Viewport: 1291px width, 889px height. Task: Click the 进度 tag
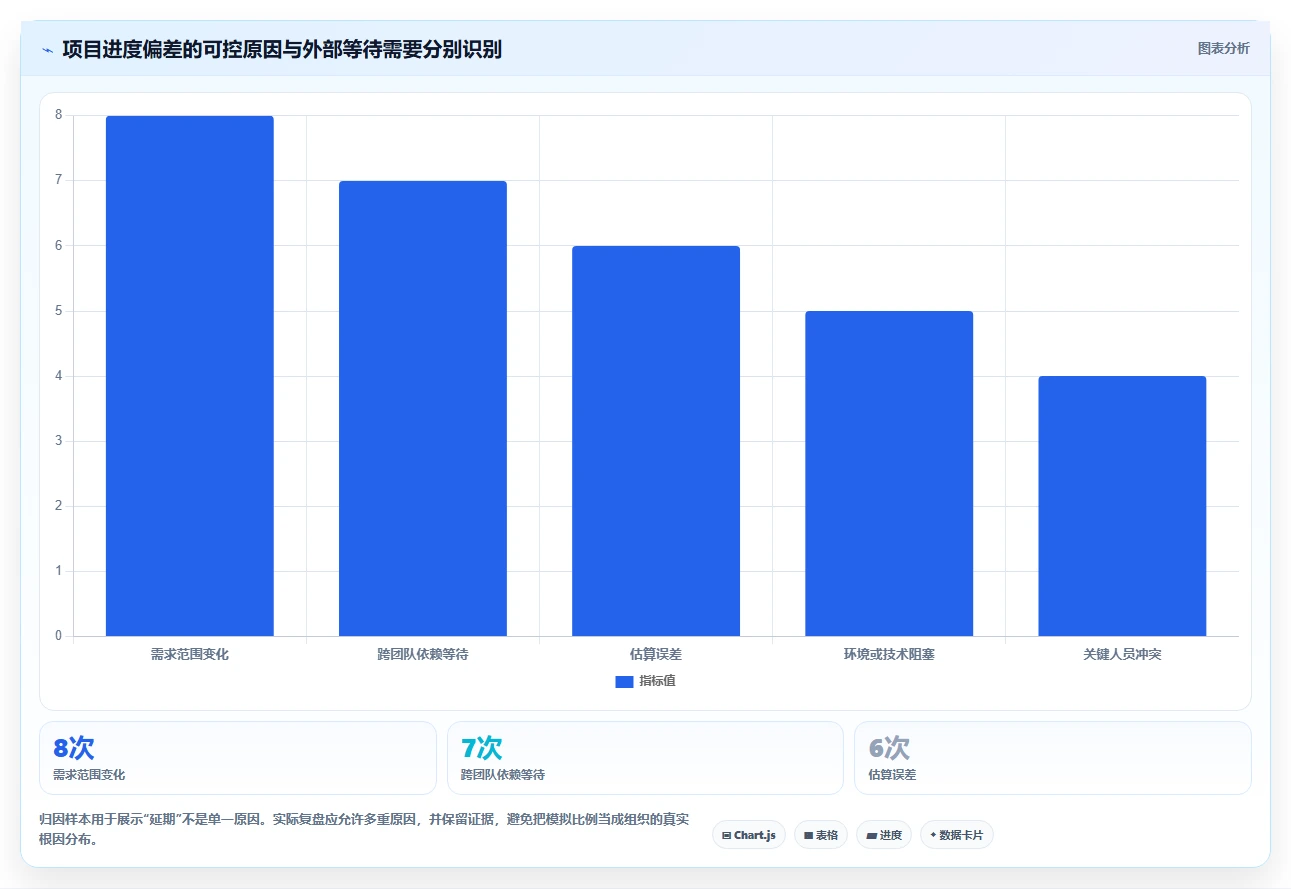click(x=884, y=835)
